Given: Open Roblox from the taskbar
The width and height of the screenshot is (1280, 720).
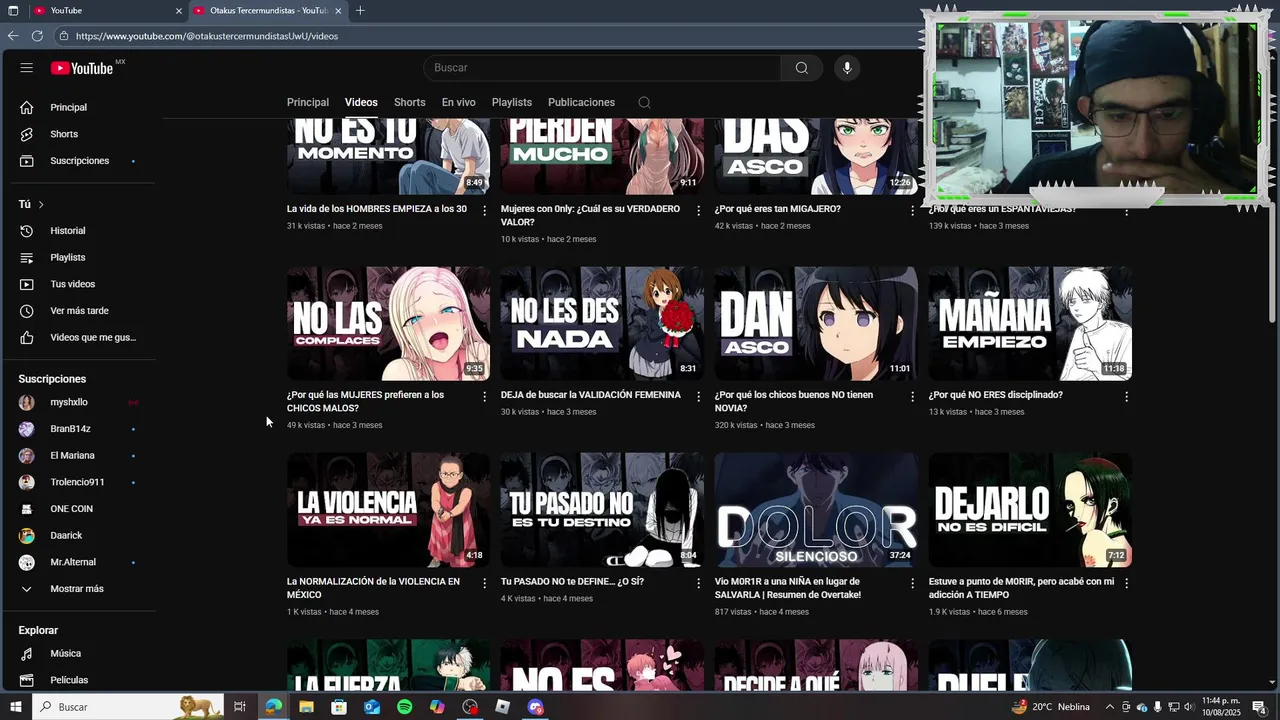Looking at the screenshot, I should point(503,707).
